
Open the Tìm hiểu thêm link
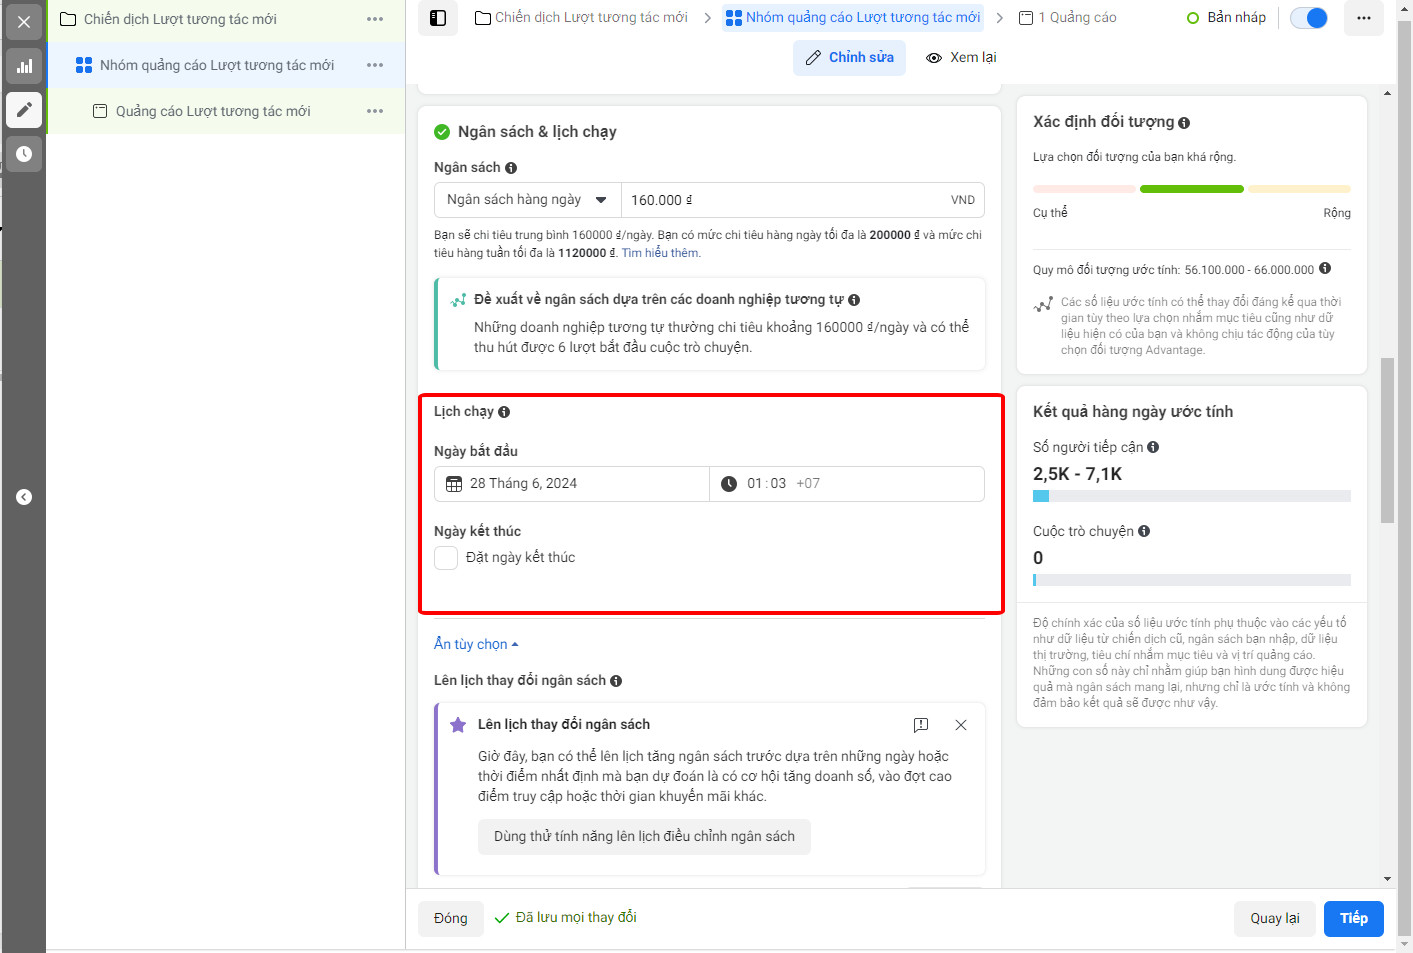[661, 253]
